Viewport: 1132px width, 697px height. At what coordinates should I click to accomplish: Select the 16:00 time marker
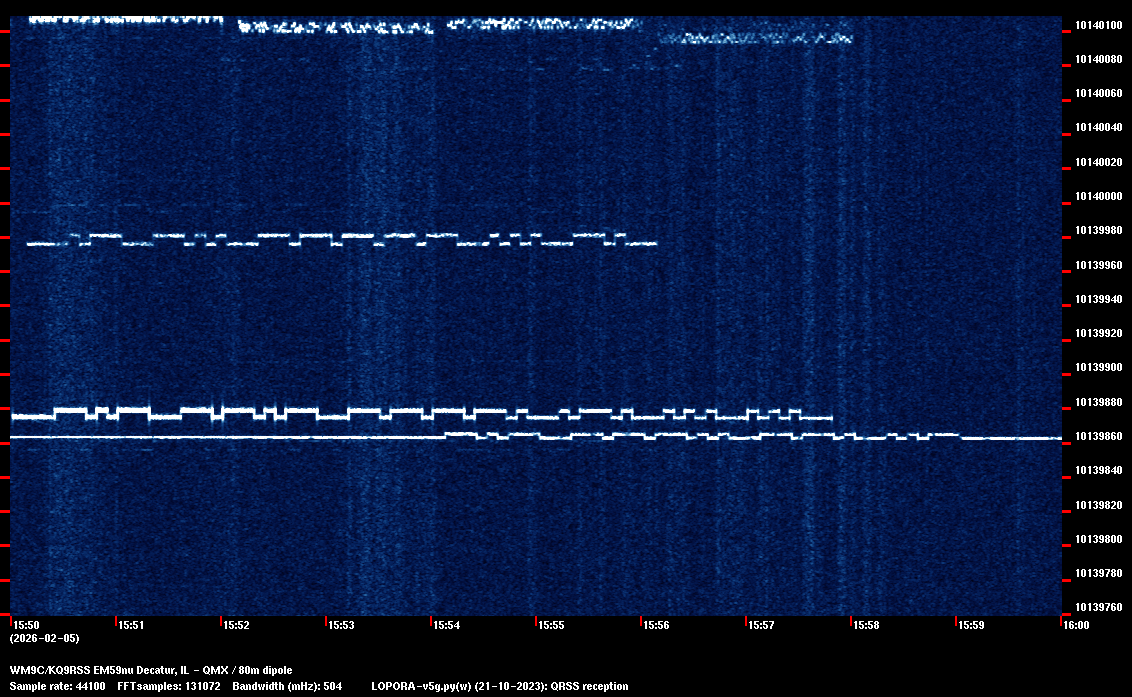tap(1076, 625)
